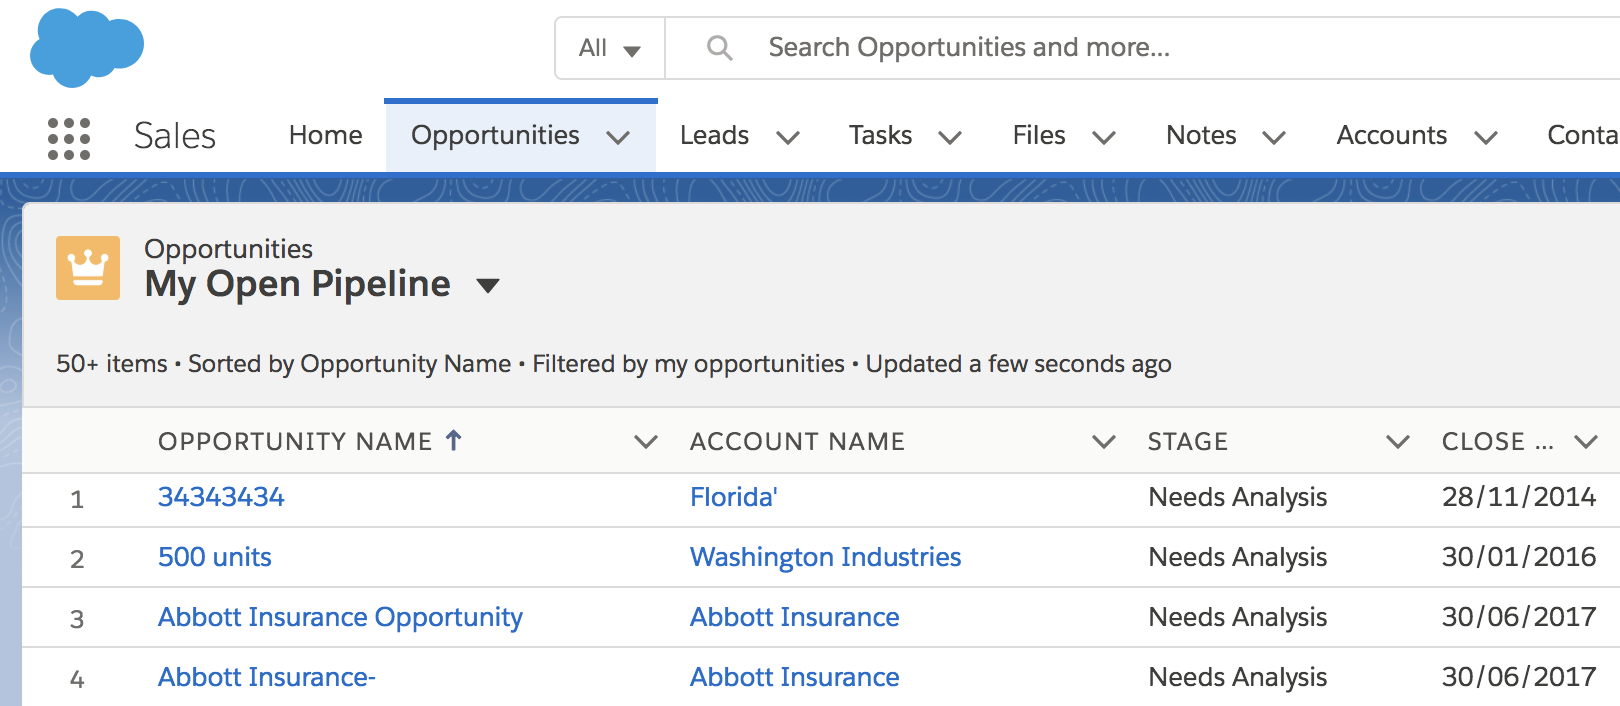Screen dimensions: 1620x706
Task: Sort by the Account Name column header
Action: click(797, 441)
